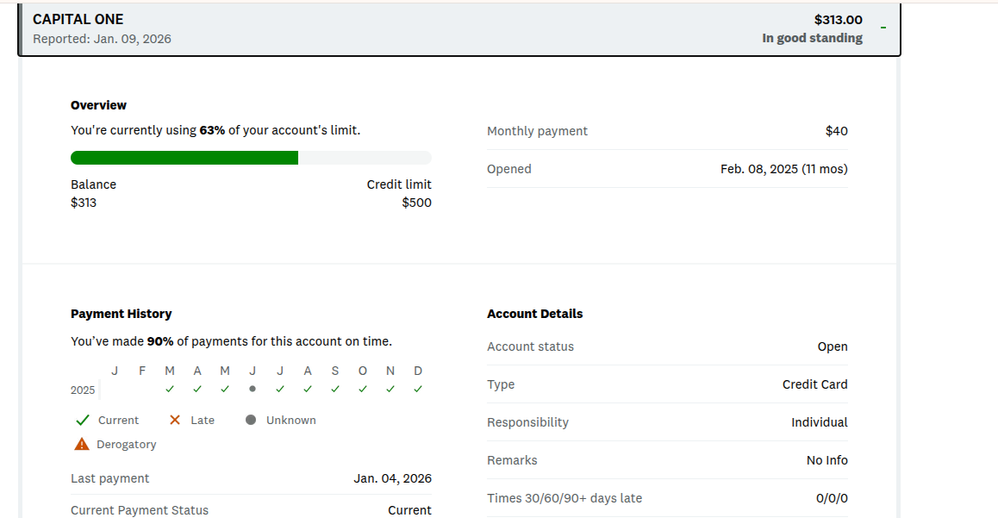This screenshot has width=998, height=518.
Task: Click the 2025 year row label
Action: [x=83, y=390]
